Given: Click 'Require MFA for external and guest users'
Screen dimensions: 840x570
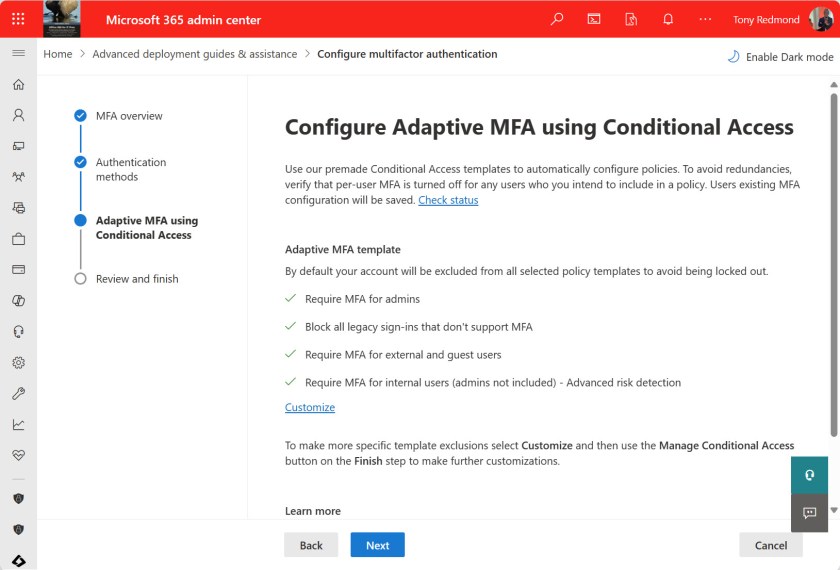Looking at the screenshot, I should pyautogui.click(x=403, y=355).
